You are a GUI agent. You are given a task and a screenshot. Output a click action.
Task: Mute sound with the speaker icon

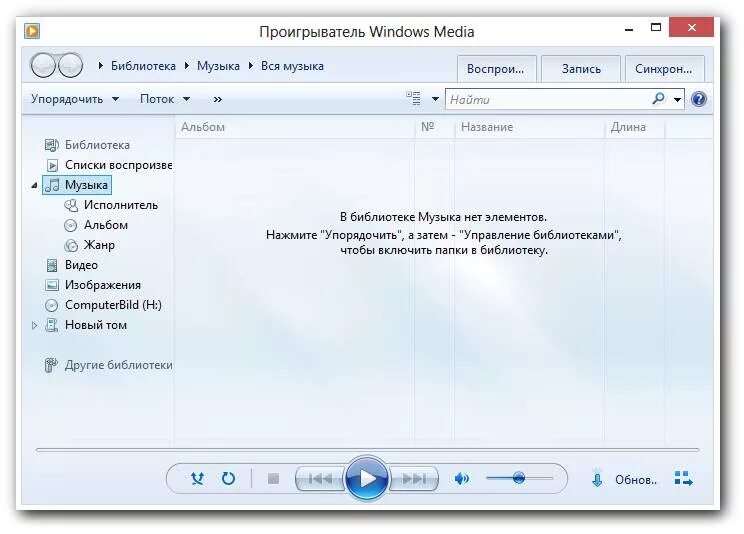click(x=461, y=478)
